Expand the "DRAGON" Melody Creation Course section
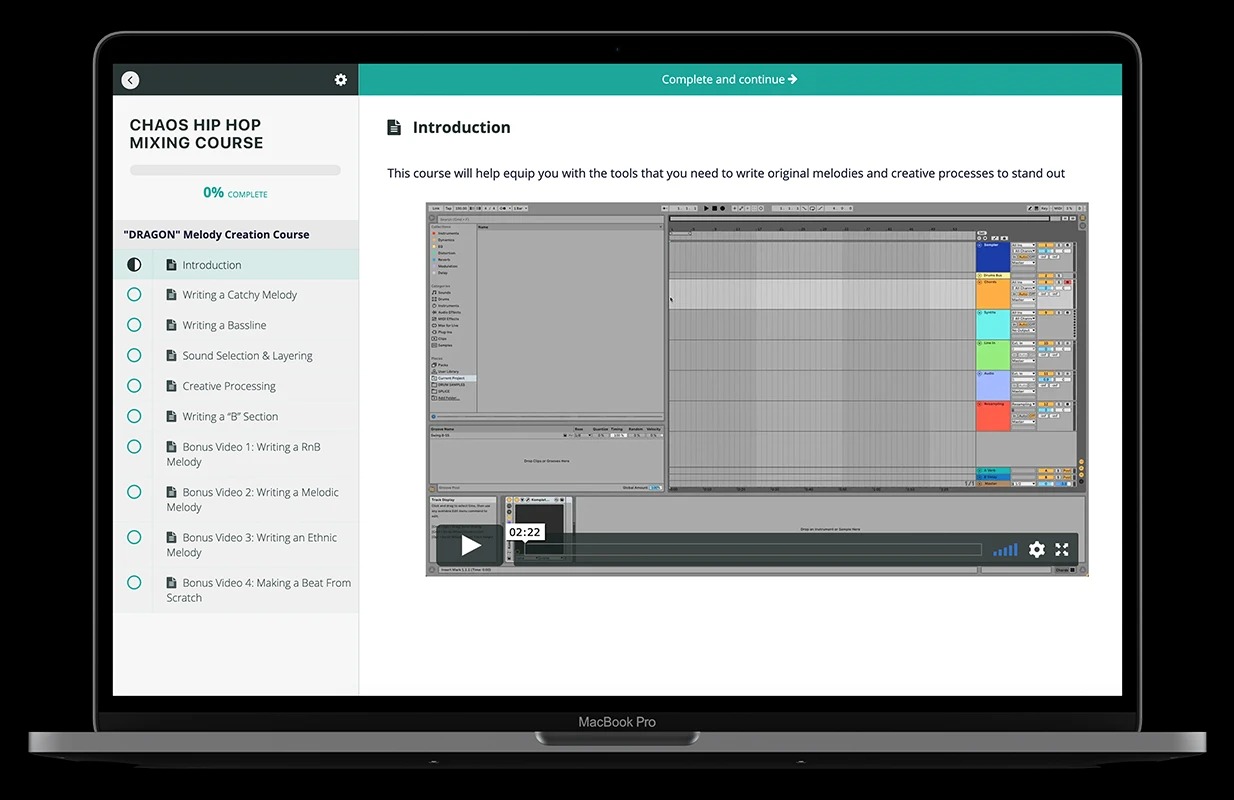The image size is (1234, 800). [216, 235]
